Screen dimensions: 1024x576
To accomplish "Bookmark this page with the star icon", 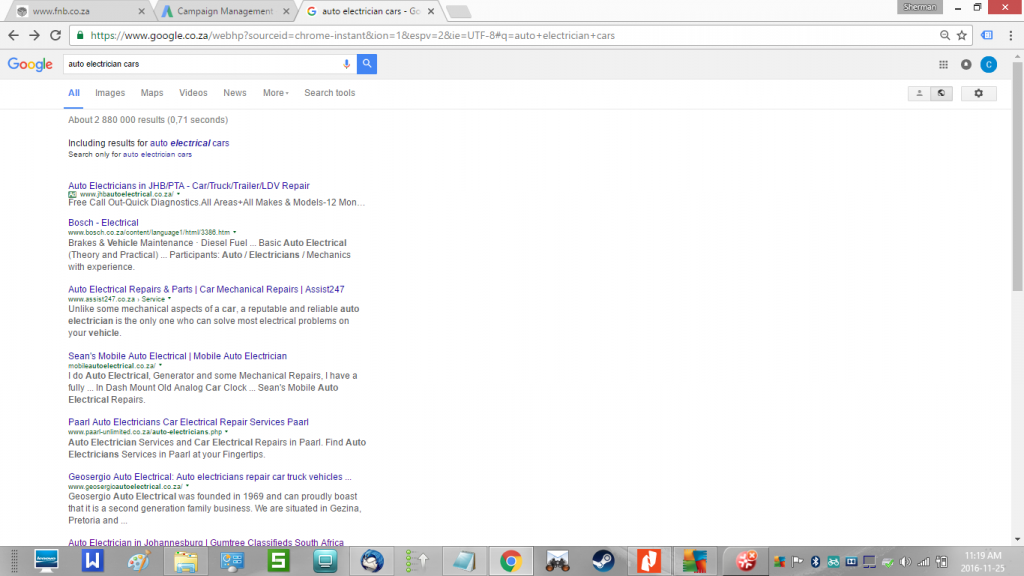I will 962,35.
